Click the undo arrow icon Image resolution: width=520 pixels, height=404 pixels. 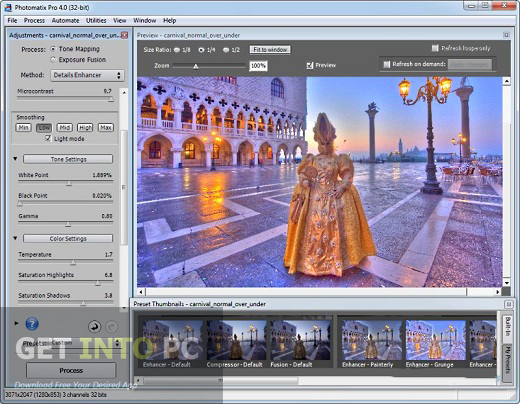tap(95, 326)
